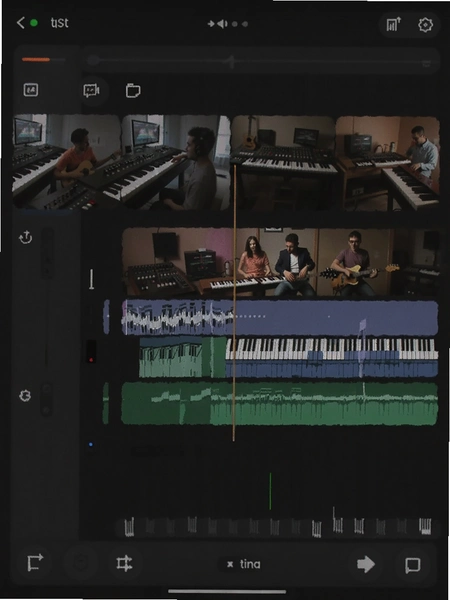
Task: Toggle the red record indicator on keyboard track
Action: [x=91, y=360]
